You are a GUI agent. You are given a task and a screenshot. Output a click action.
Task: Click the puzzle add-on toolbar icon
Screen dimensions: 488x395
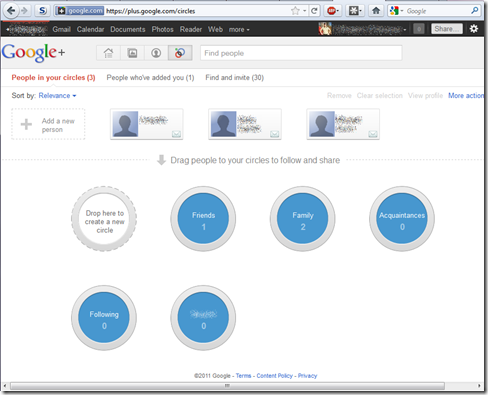(x=355, y=11)
